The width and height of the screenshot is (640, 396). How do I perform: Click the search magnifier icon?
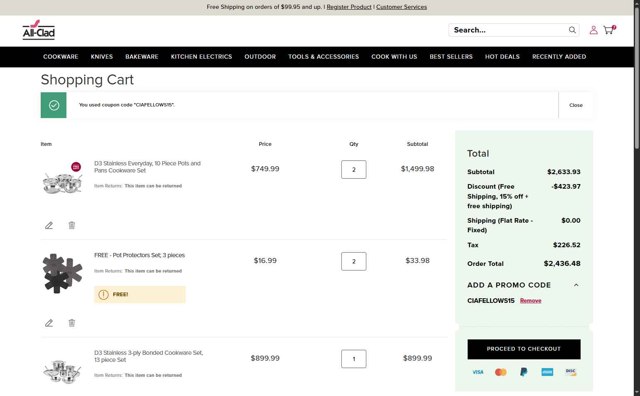coord(572,30)
